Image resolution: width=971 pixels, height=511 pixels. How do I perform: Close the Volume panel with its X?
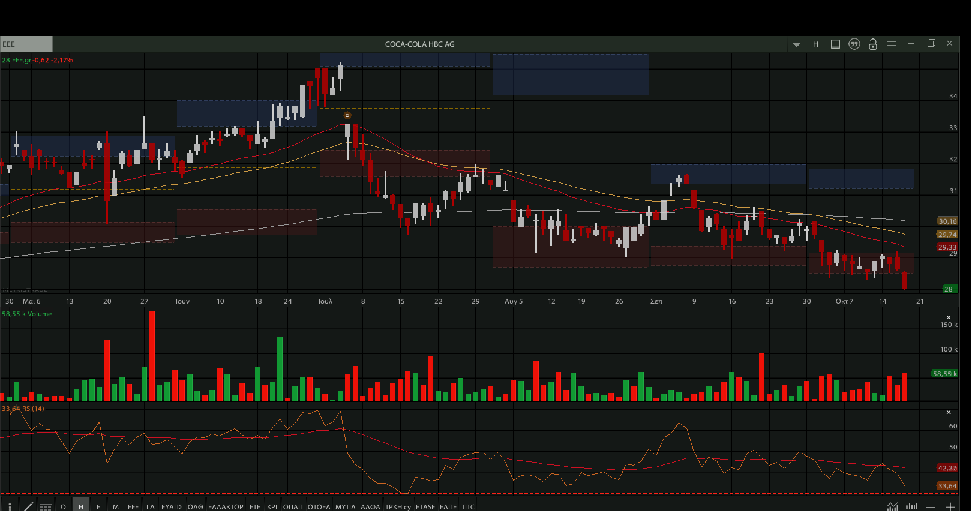click(948, 317)
